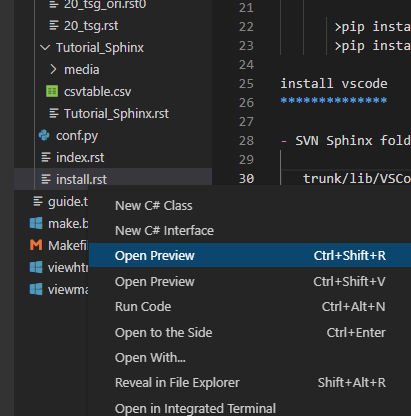Select 'Open to the Side' option

point(250,332)
